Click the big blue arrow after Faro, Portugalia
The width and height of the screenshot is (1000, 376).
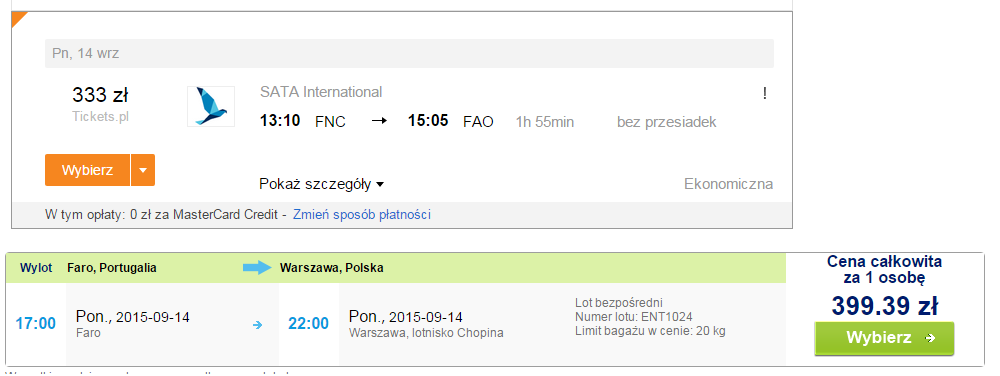(x=257, y=268)
